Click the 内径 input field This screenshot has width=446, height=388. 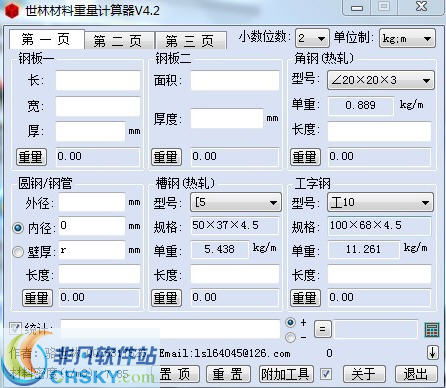[92, 226]
